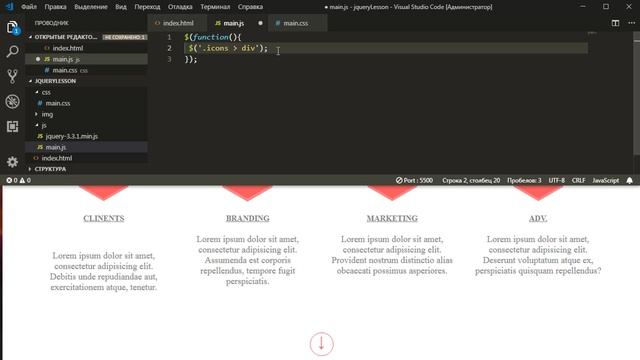The height and width of the screenshot is (360, 640).
Task: Click the Port : 5500 live server indicator
Action: tap(414, 180)
